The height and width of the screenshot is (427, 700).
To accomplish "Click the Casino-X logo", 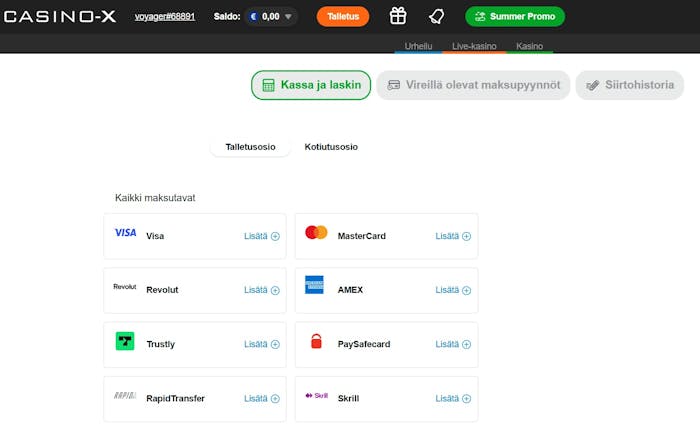I will coord(60,17).
